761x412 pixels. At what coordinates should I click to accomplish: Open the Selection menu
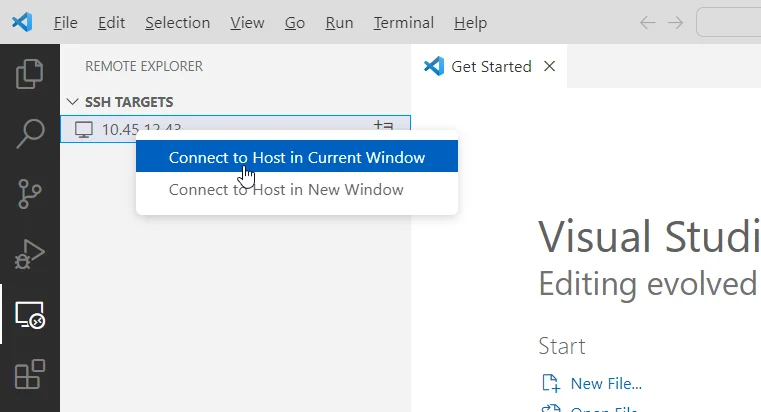click(178, 23)
